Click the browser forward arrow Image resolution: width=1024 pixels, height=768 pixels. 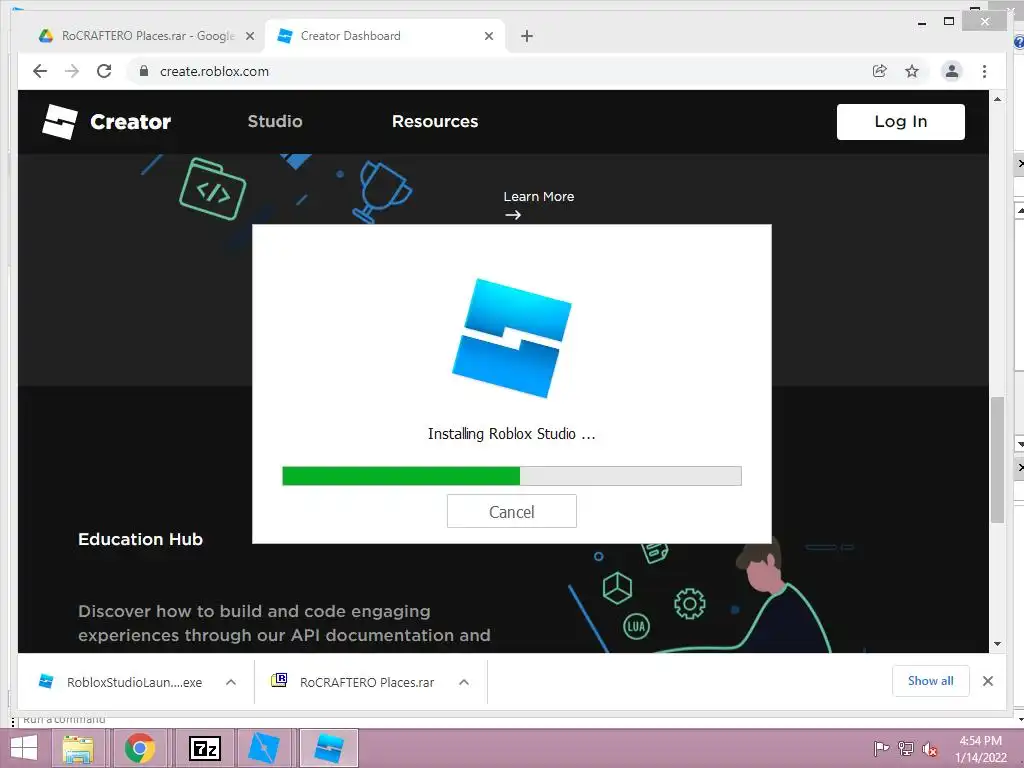point(72,71)
